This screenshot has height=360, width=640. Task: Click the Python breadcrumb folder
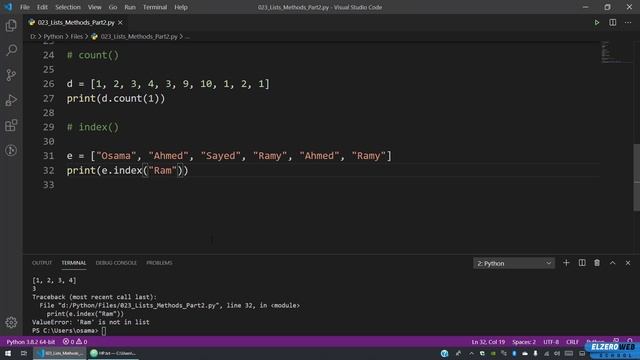coord(53,36)
